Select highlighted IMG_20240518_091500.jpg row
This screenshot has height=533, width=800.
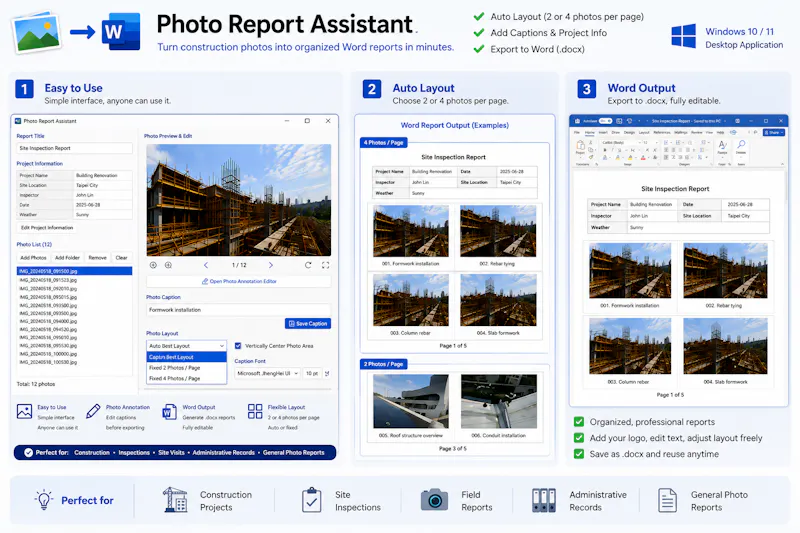(x=74, y=271)
